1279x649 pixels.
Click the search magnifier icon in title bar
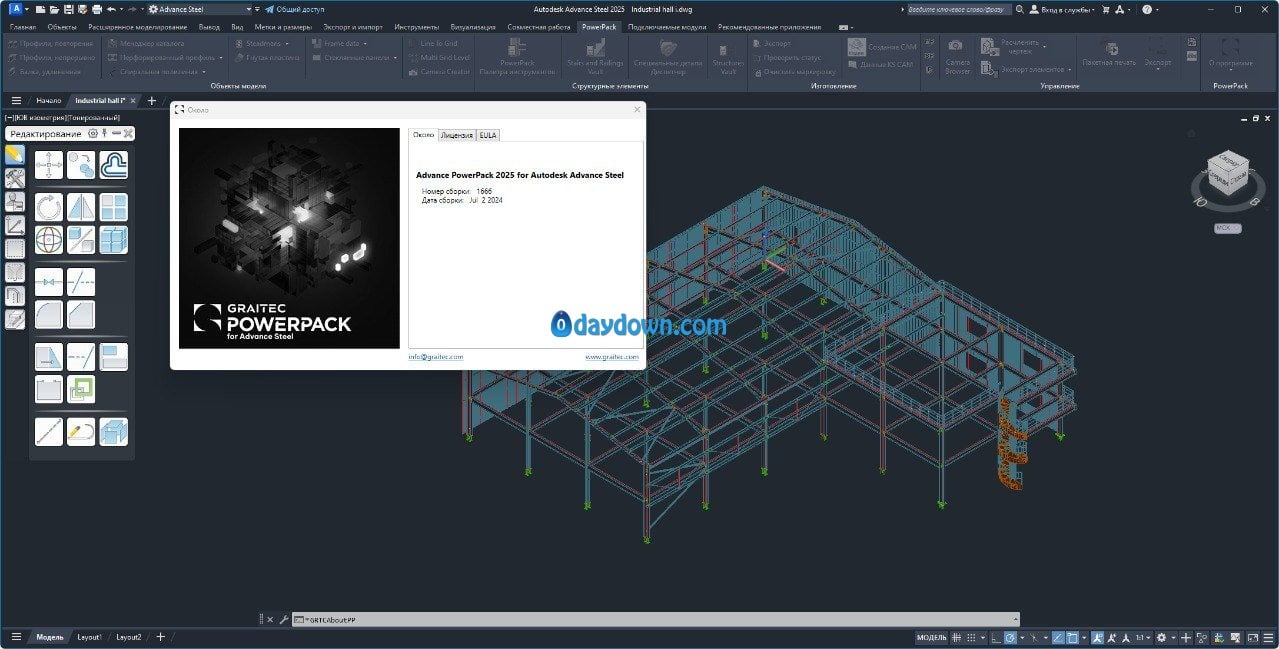tap(1019, 9)
